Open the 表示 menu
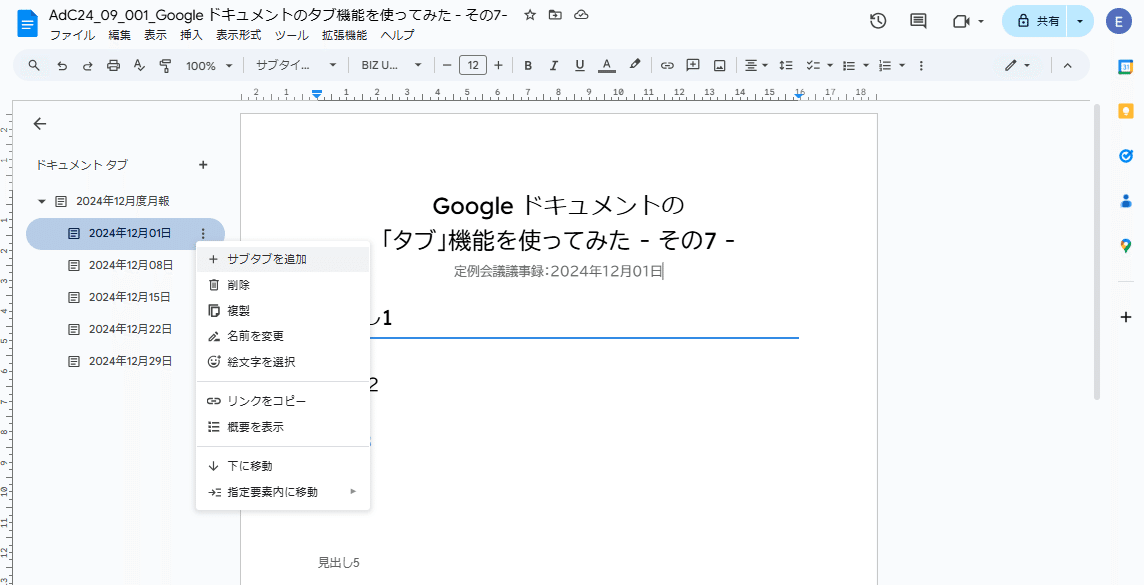The width and height of the screenshot is (1144, 585). 155,35
